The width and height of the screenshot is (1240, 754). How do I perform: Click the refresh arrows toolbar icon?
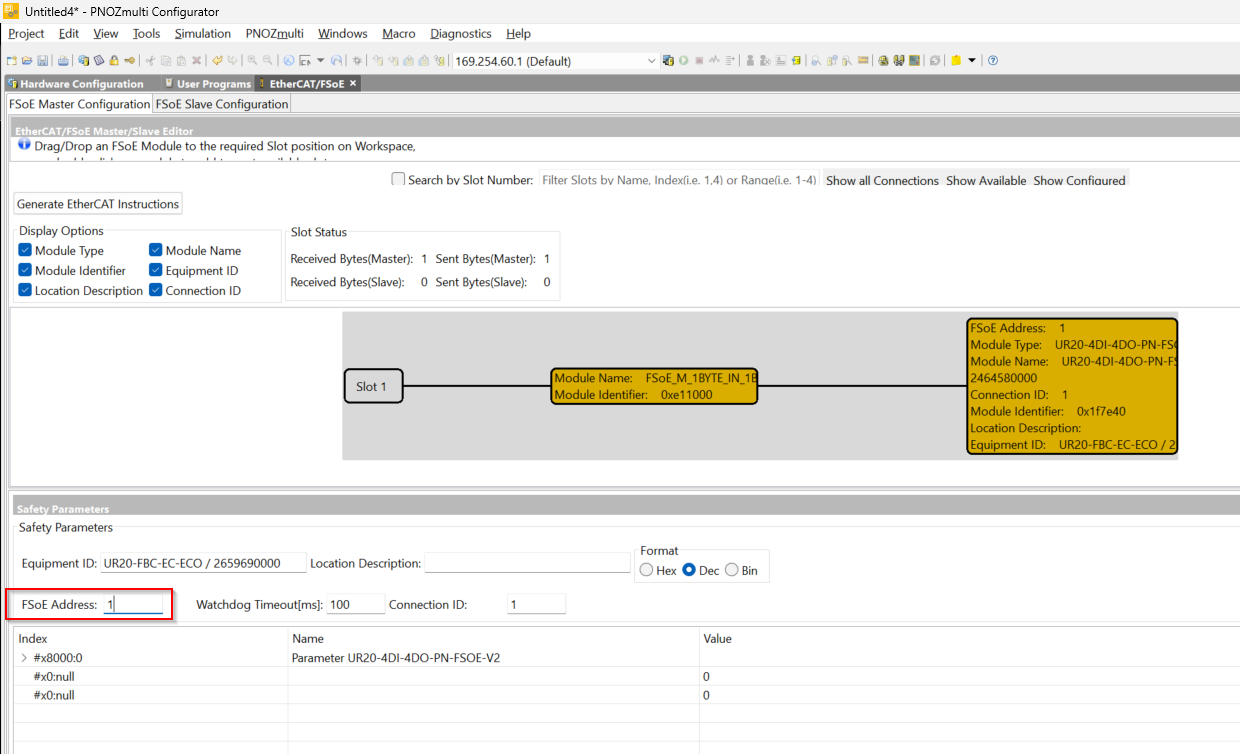pyautogui.click(x=935, y=60)
